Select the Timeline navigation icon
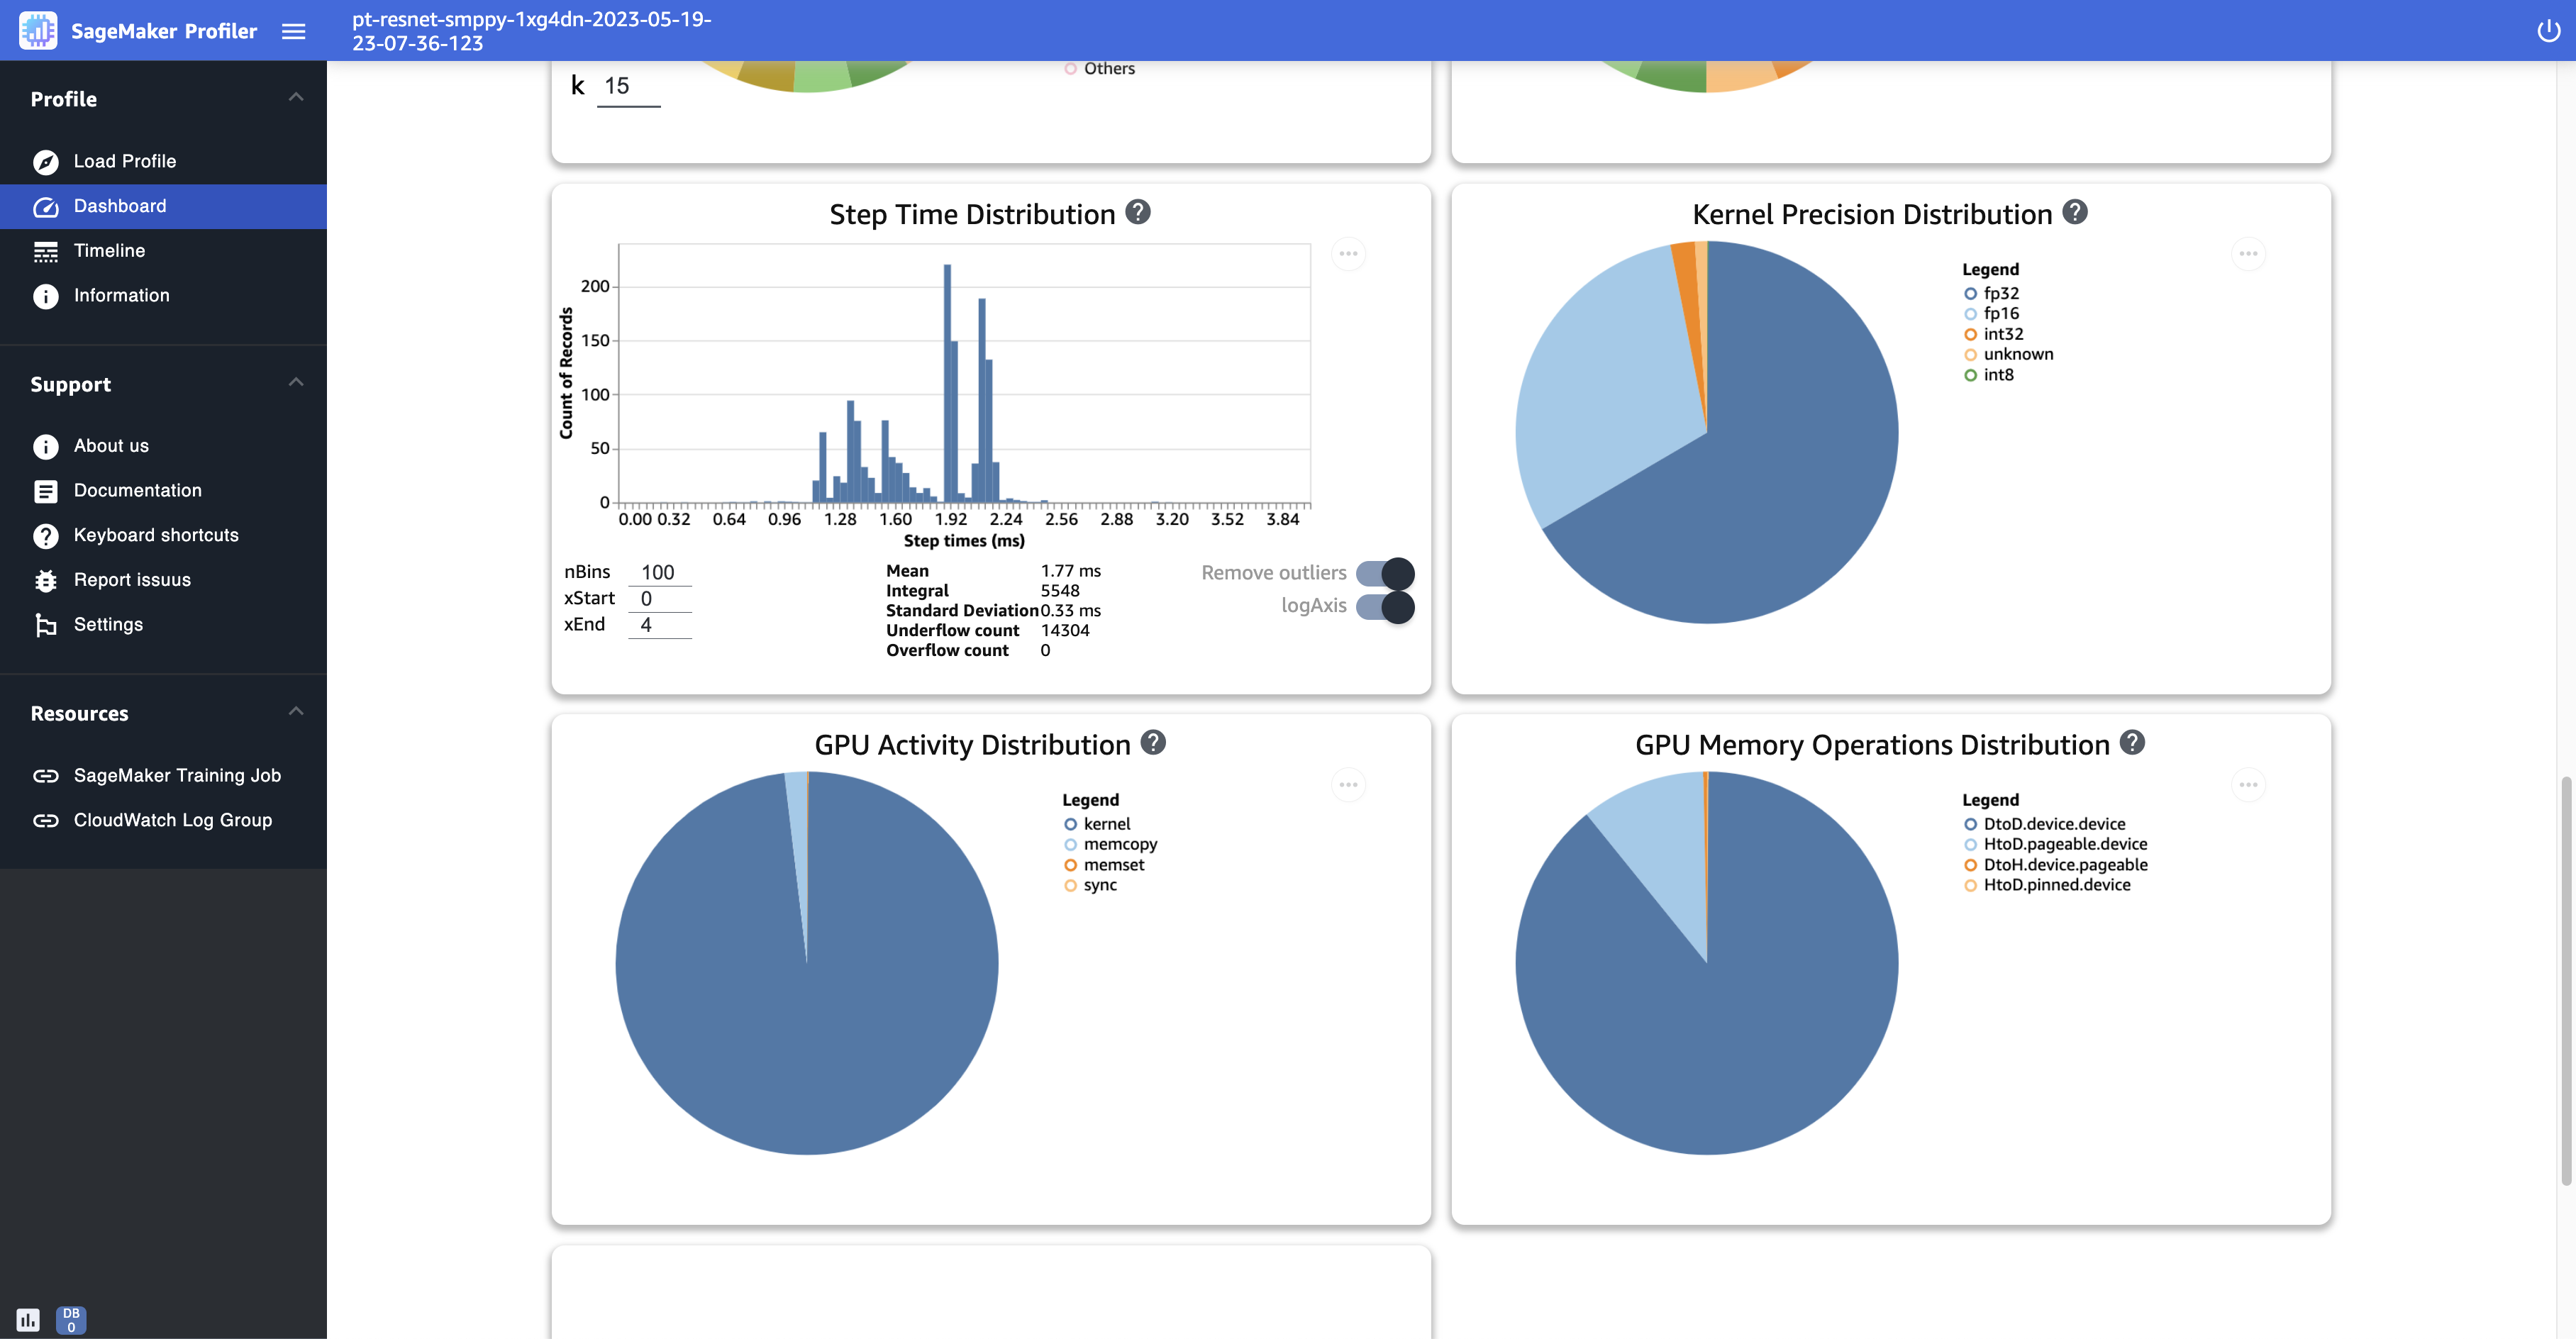Image resolution: width=2576 pixels, height=1339 pixels. [x=46, y=250]
